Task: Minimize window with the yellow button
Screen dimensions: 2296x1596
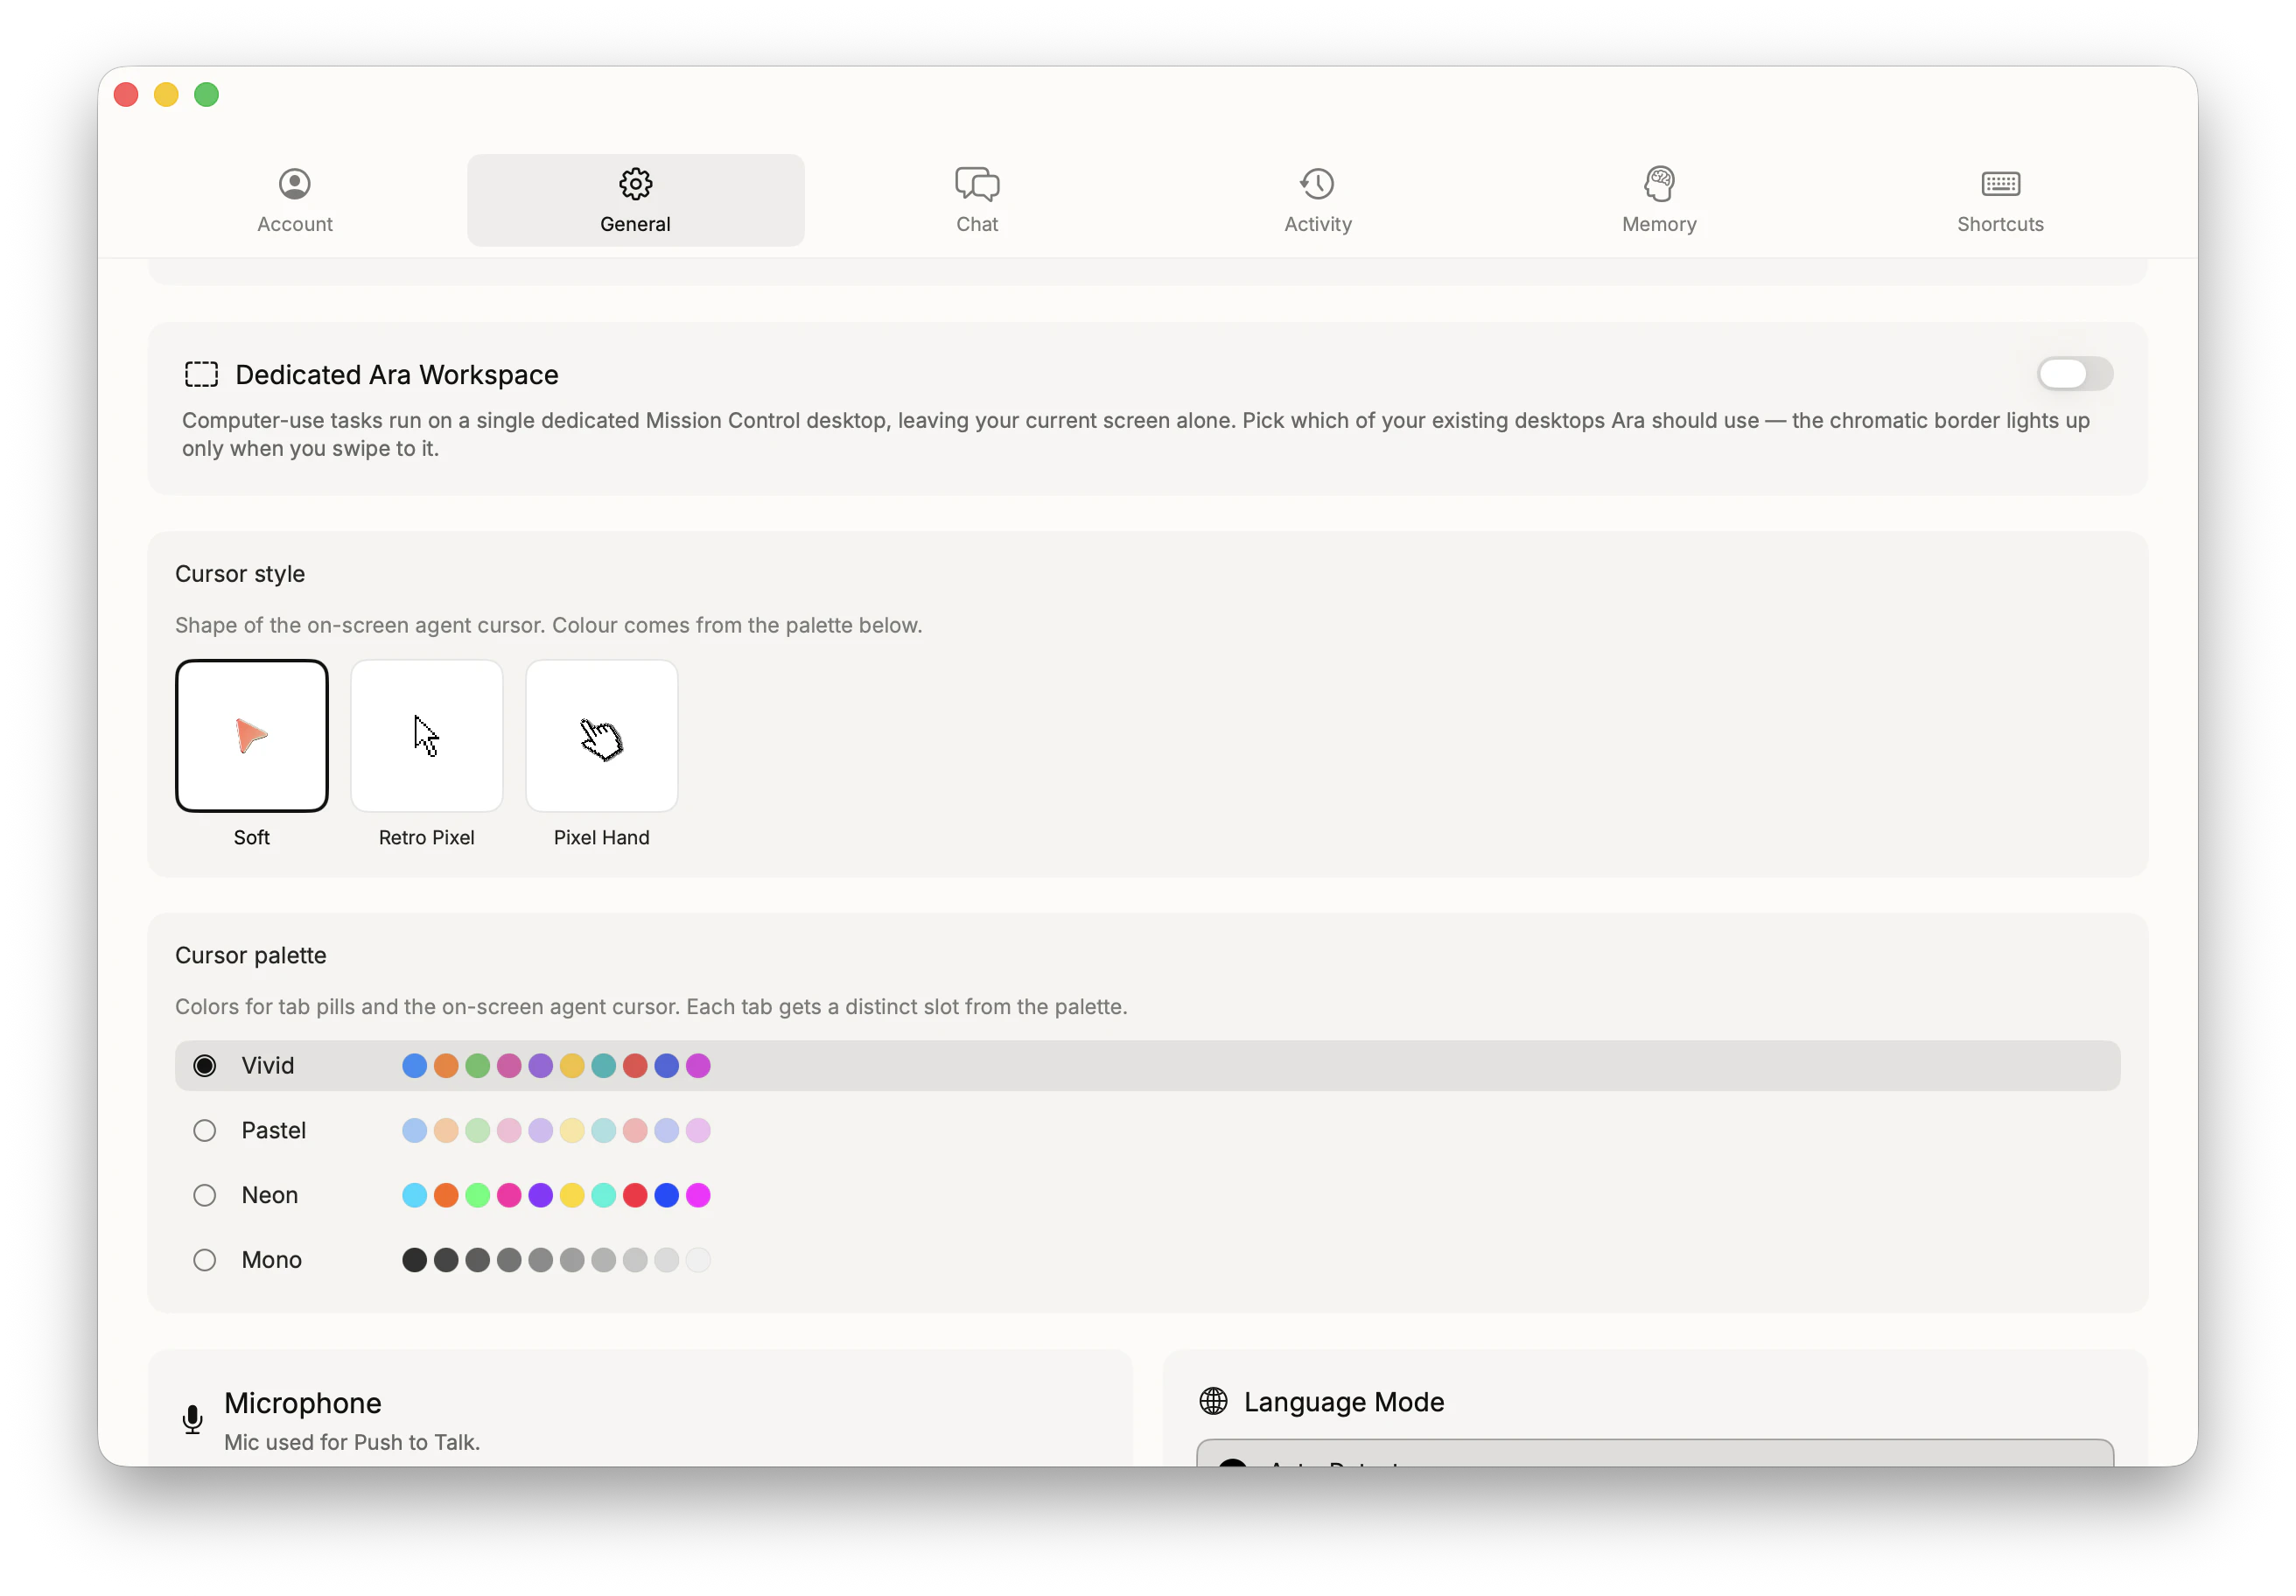Action: [166, 95]
